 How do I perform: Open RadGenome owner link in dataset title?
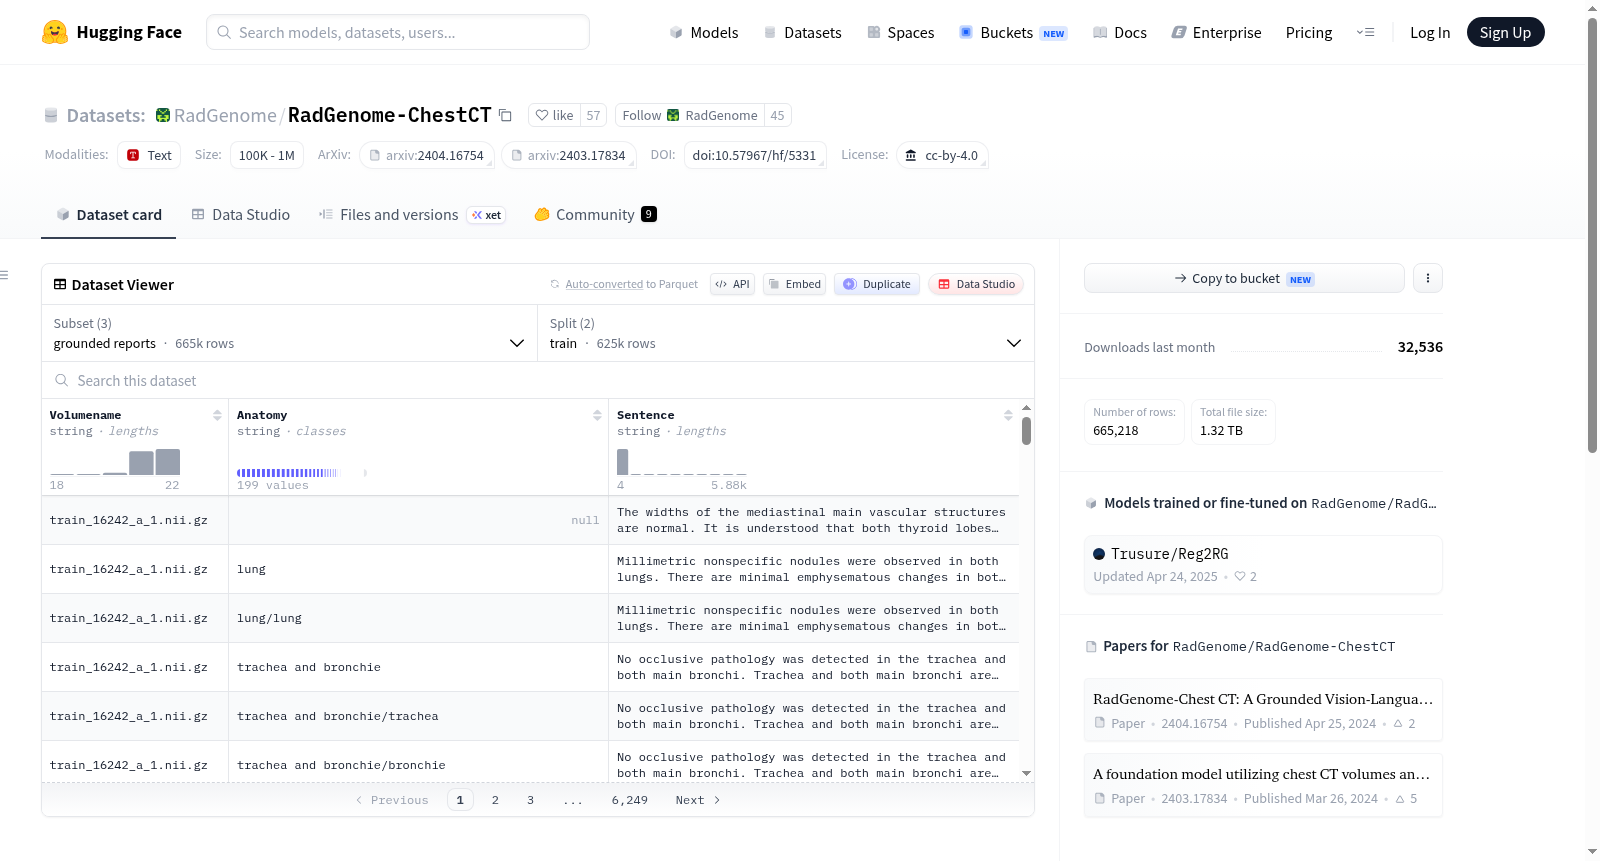point(225,115)
